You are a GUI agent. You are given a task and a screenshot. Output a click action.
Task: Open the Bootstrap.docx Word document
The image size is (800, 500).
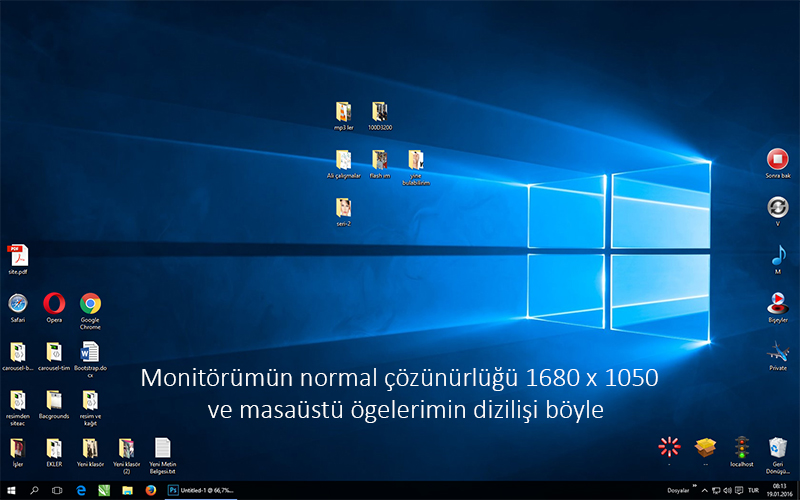(x=90, y=359)
